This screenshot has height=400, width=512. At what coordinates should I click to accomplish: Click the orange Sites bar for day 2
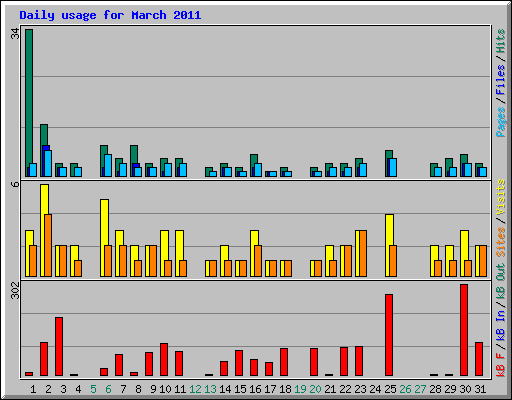click(48, 245)
